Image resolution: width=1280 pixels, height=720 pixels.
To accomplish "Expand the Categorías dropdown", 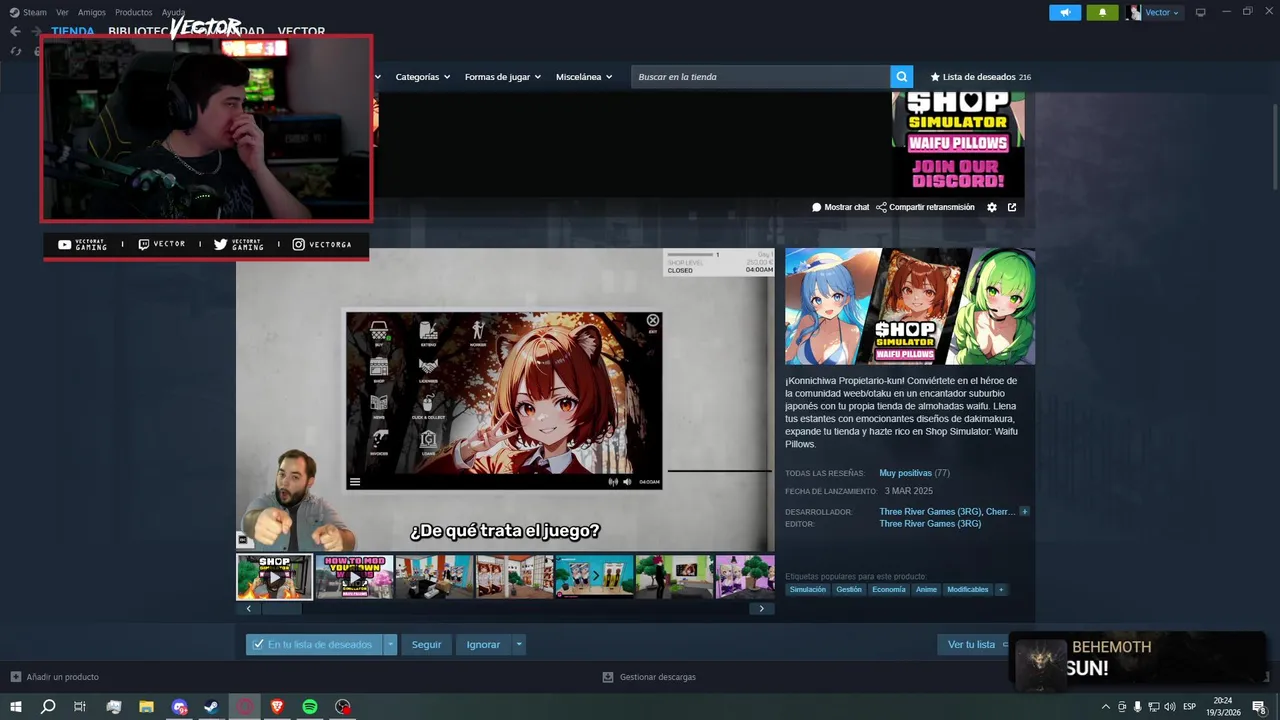I will click(x=422, y=77).
